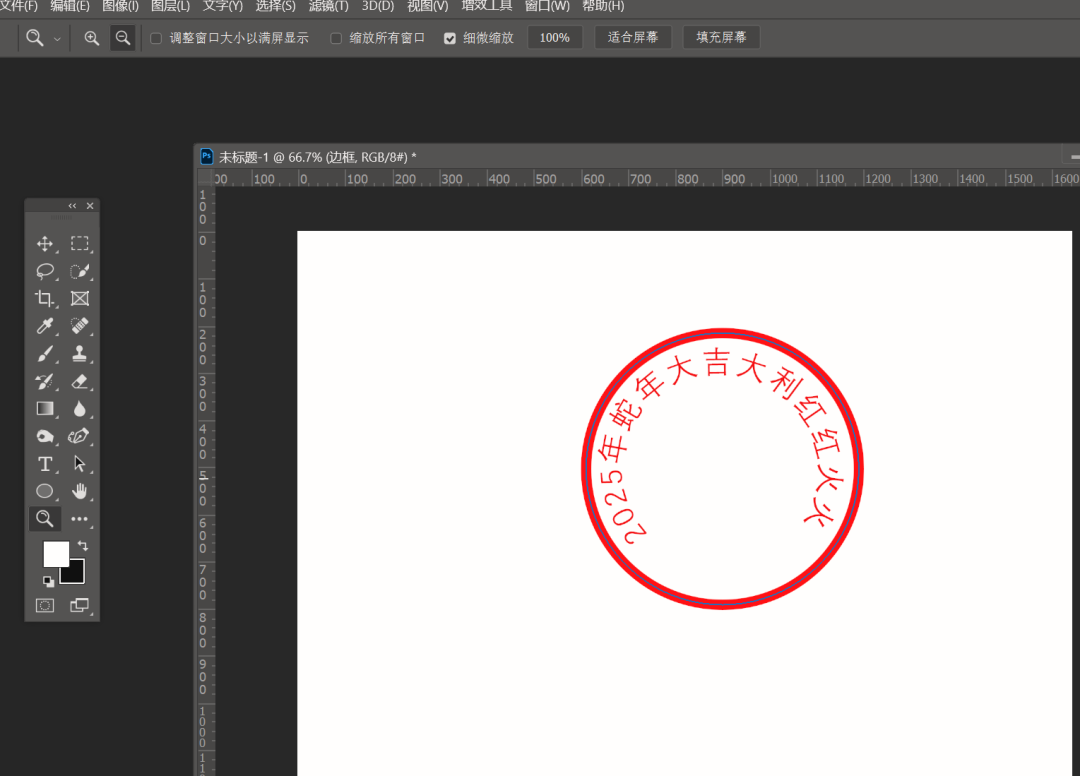Click the zoom in magnifier in options bar
The height and width of the screenshot is (776, 1080).
92,38
